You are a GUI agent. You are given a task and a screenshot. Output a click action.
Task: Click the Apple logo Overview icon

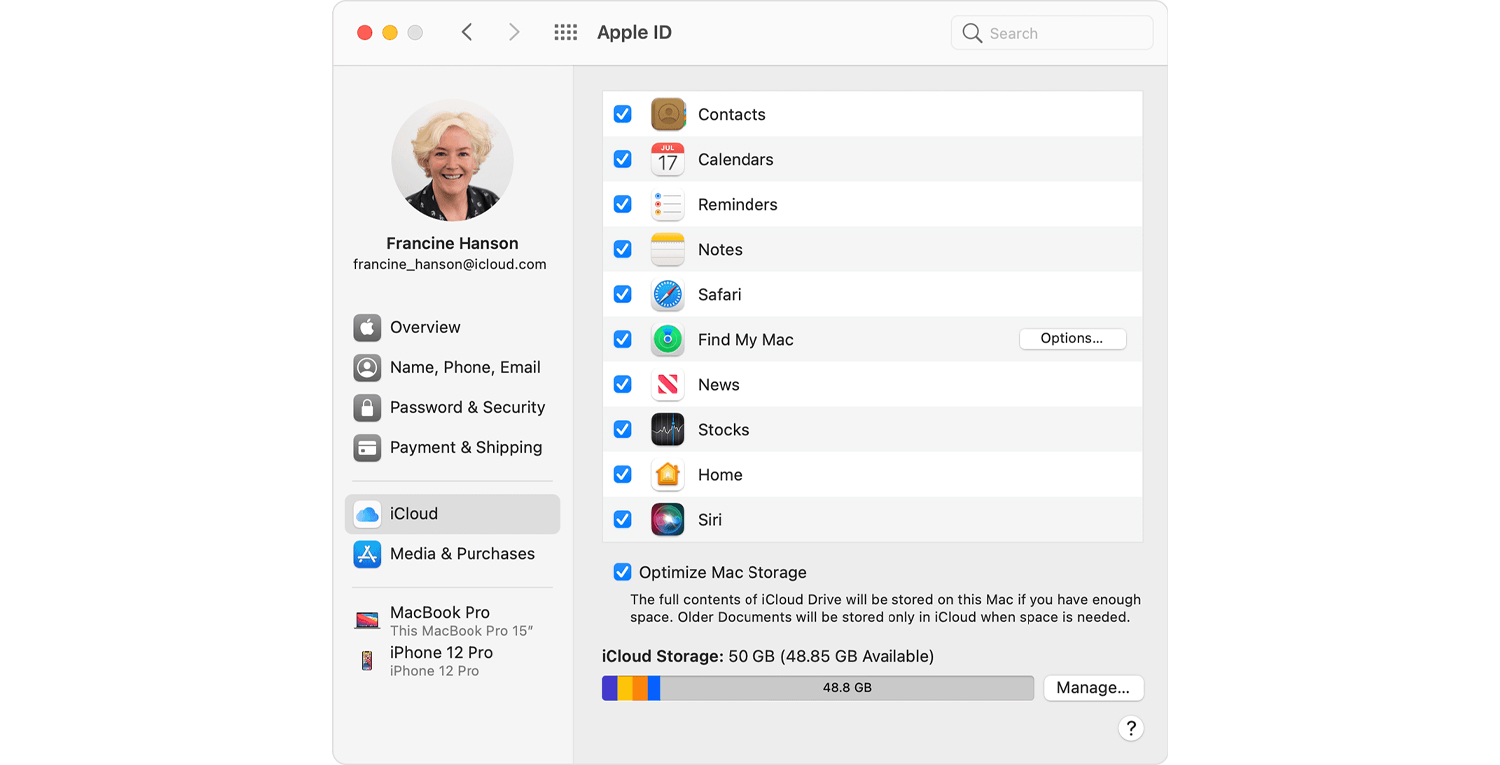(x=367, y=327)
